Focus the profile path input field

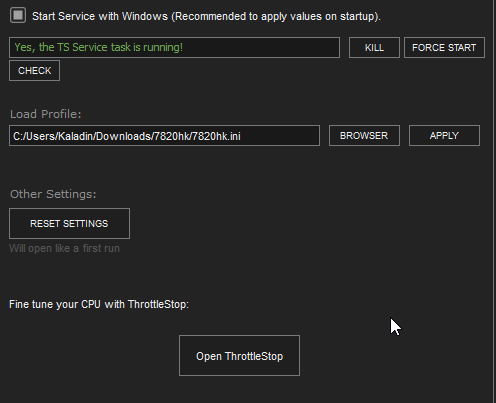click(164, 136)
